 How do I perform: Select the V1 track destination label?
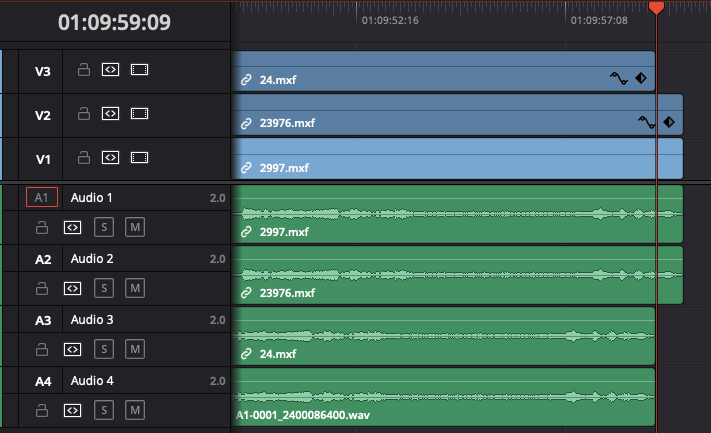click(x=43, y=160)
